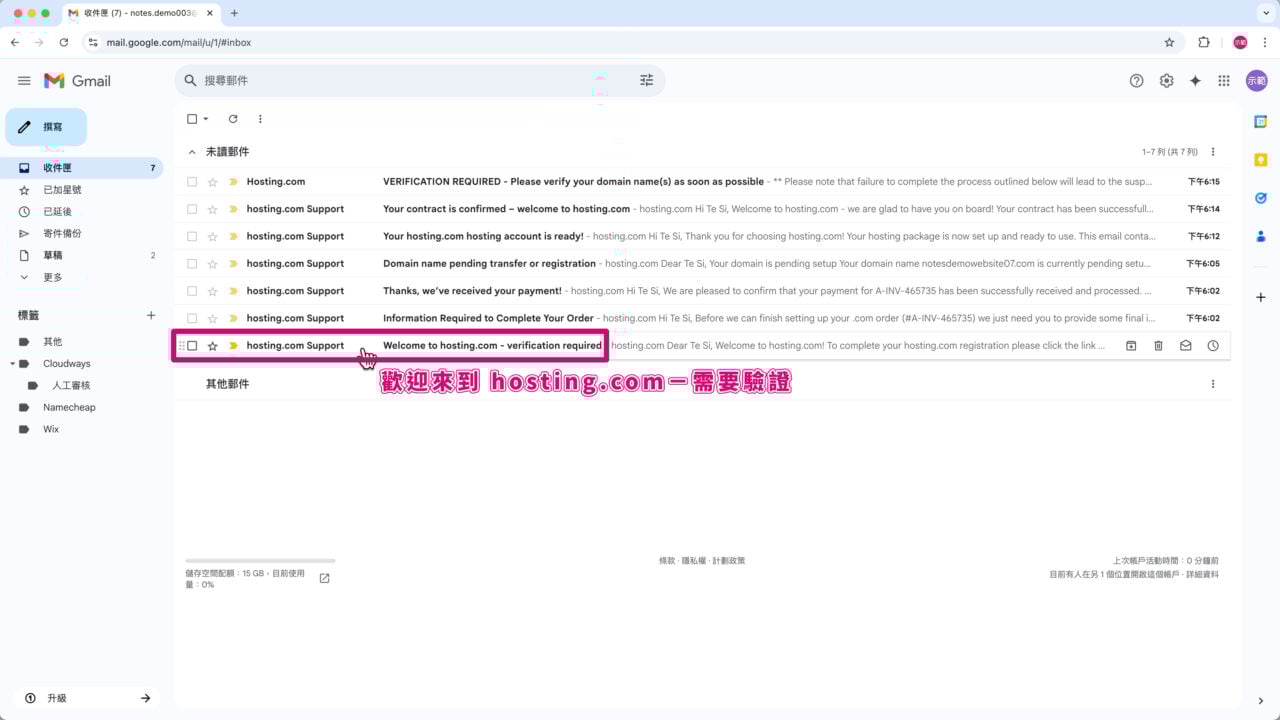Open Google Keep in the right side panel

pyautogui.click(x=1260, y=159)
